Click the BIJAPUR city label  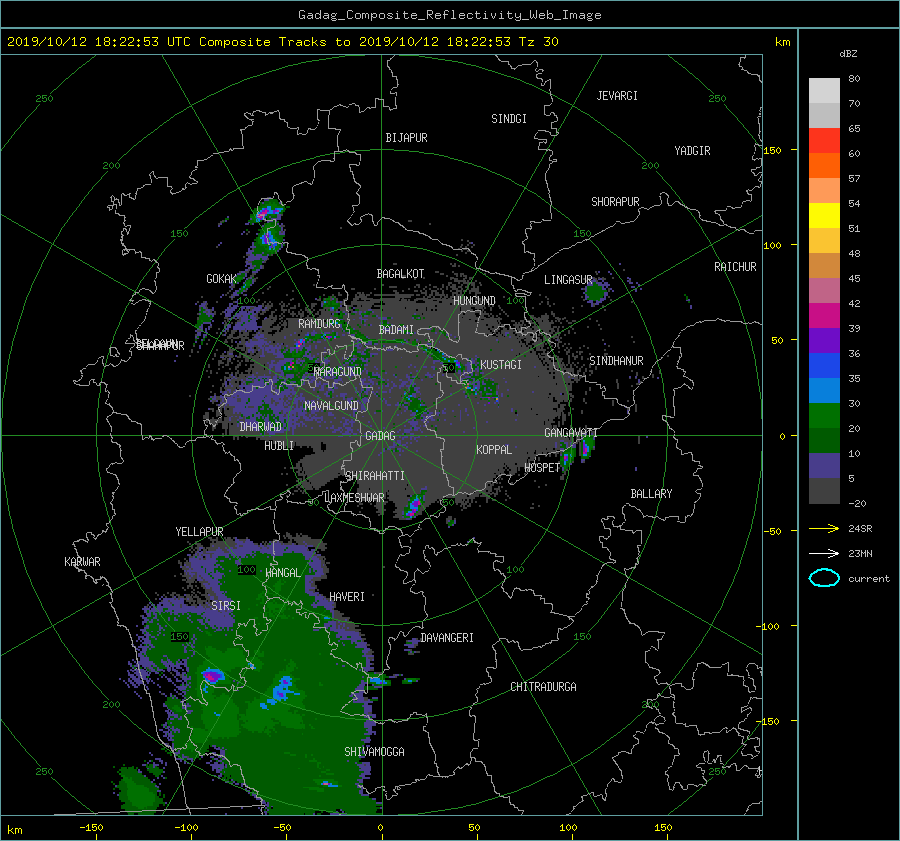[x=406, y=138]
